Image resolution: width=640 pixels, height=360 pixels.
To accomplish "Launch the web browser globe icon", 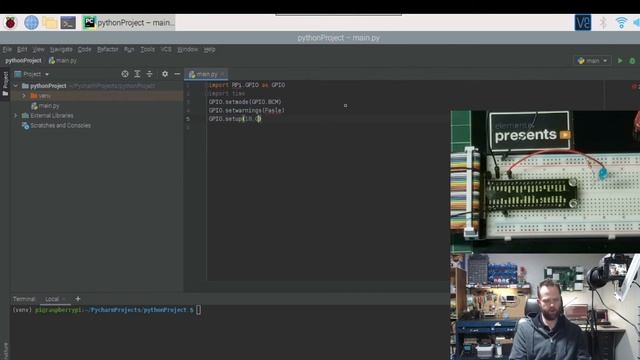I will coord(31,22).
